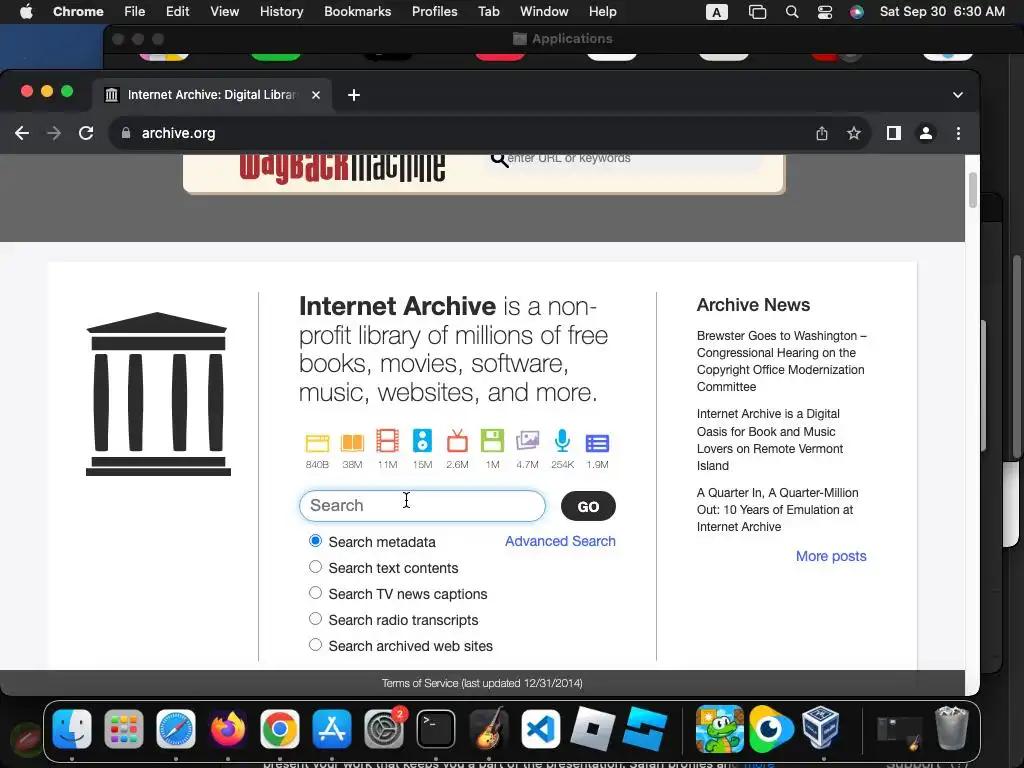Expand the tab search dropdown chevron
Screen dimensions: 1024x768
tap(957, 95)
